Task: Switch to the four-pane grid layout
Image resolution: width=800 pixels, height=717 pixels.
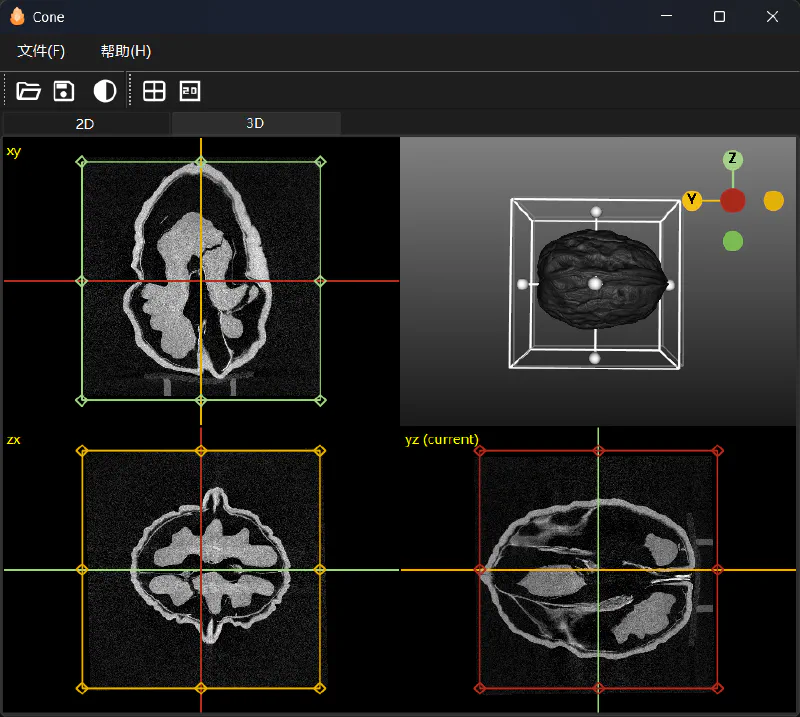Action: (x=154, y=91)
